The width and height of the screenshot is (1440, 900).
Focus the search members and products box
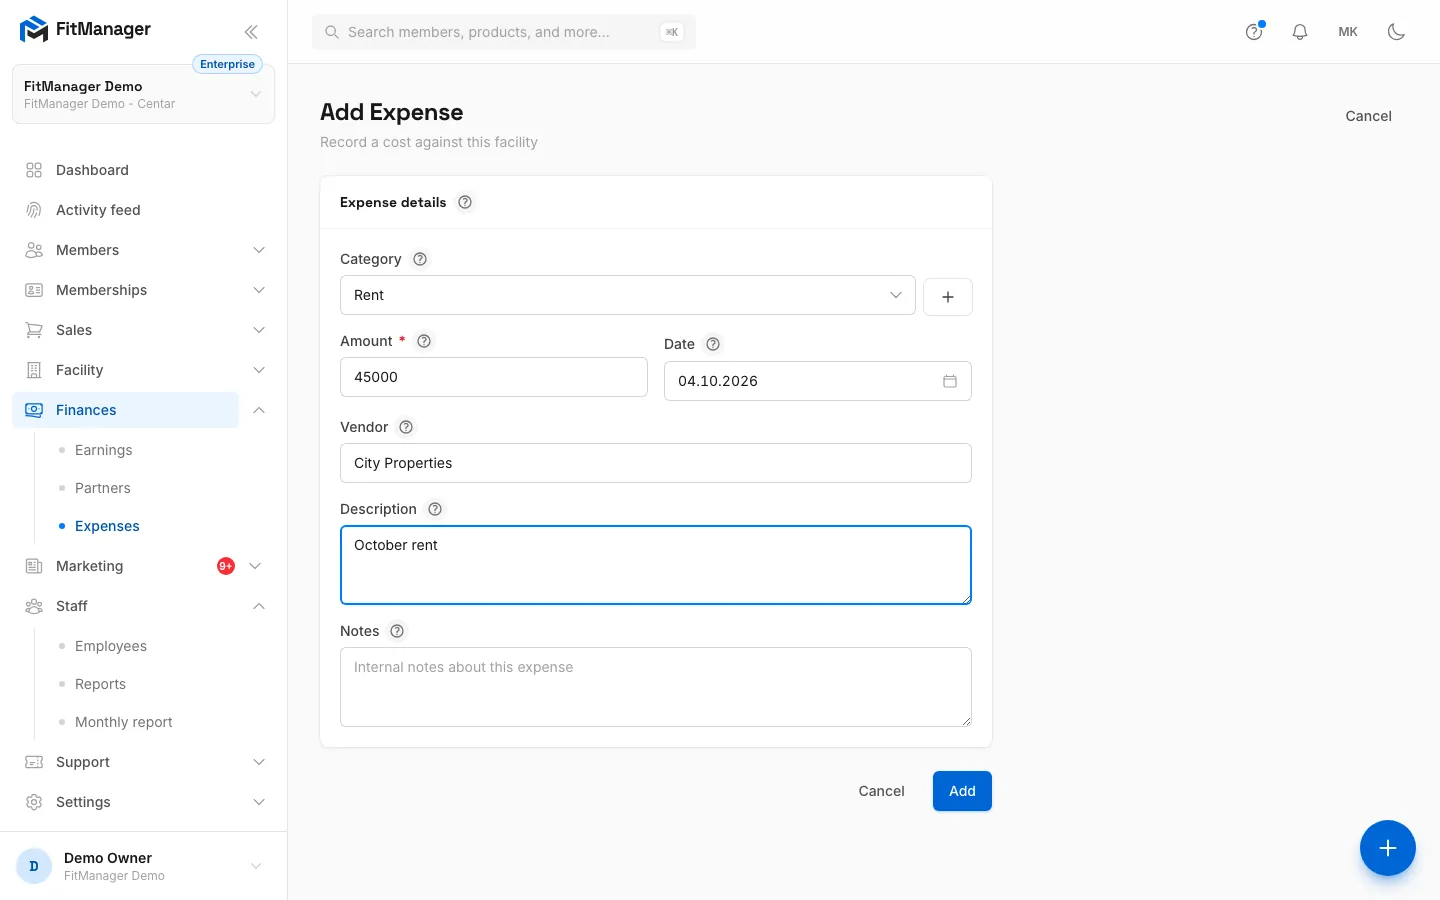click(x=504, y=32)
